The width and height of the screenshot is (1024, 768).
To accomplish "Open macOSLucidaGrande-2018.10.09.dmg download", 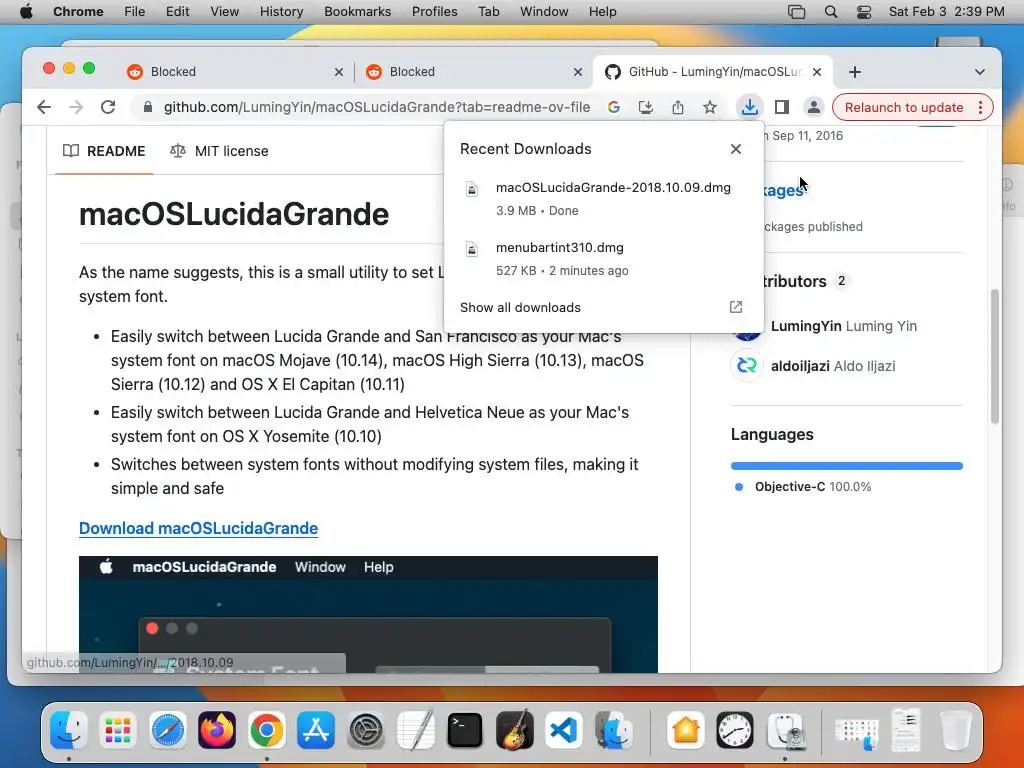I will pyautogui.click(x=603, y=199).
